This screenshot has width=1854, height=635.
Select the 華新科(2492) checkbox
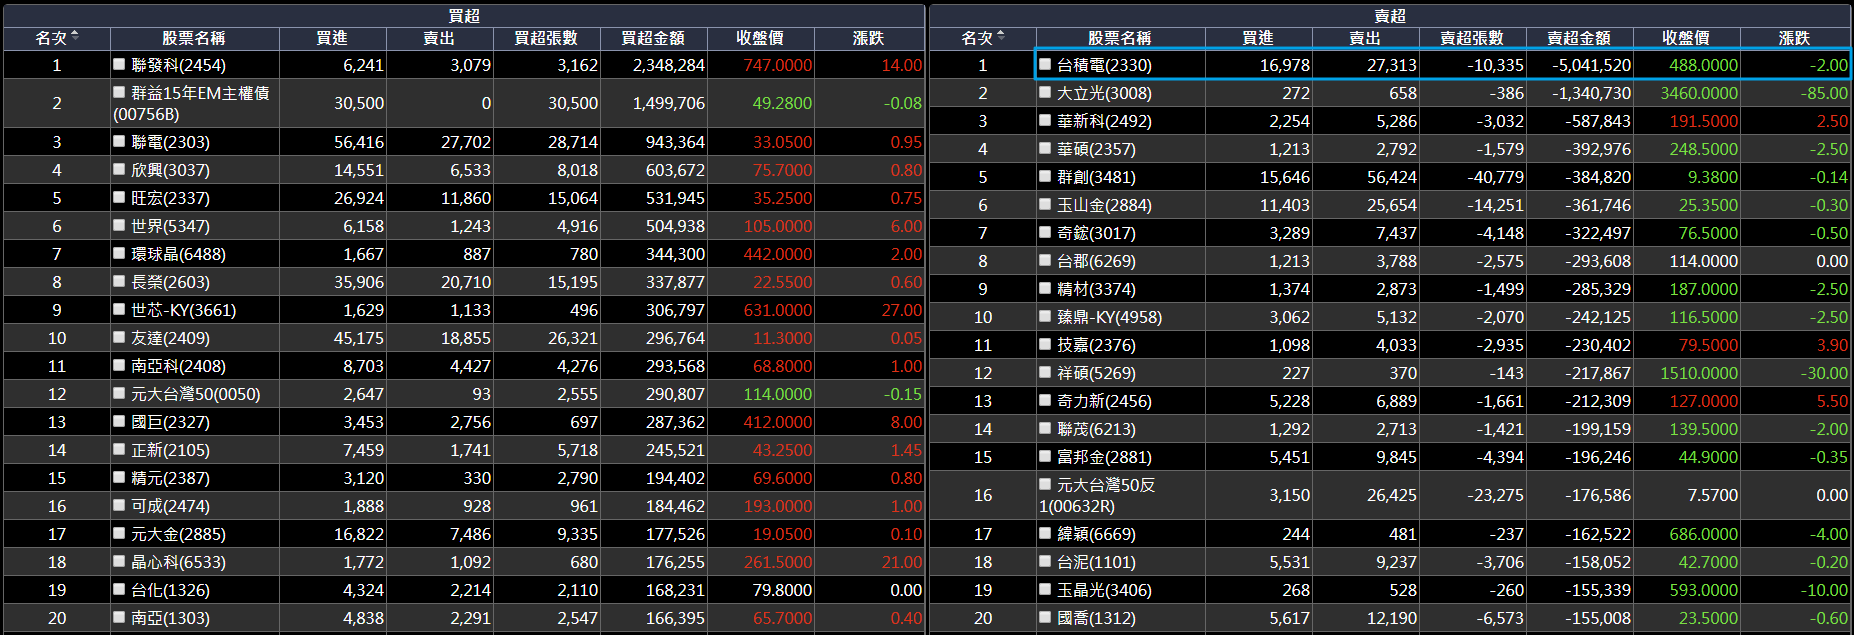tap(1045, 120)
